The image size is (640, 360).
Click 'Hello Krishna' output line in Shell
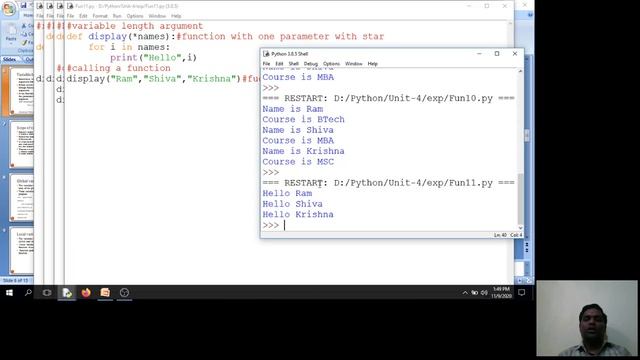point(298,215)
